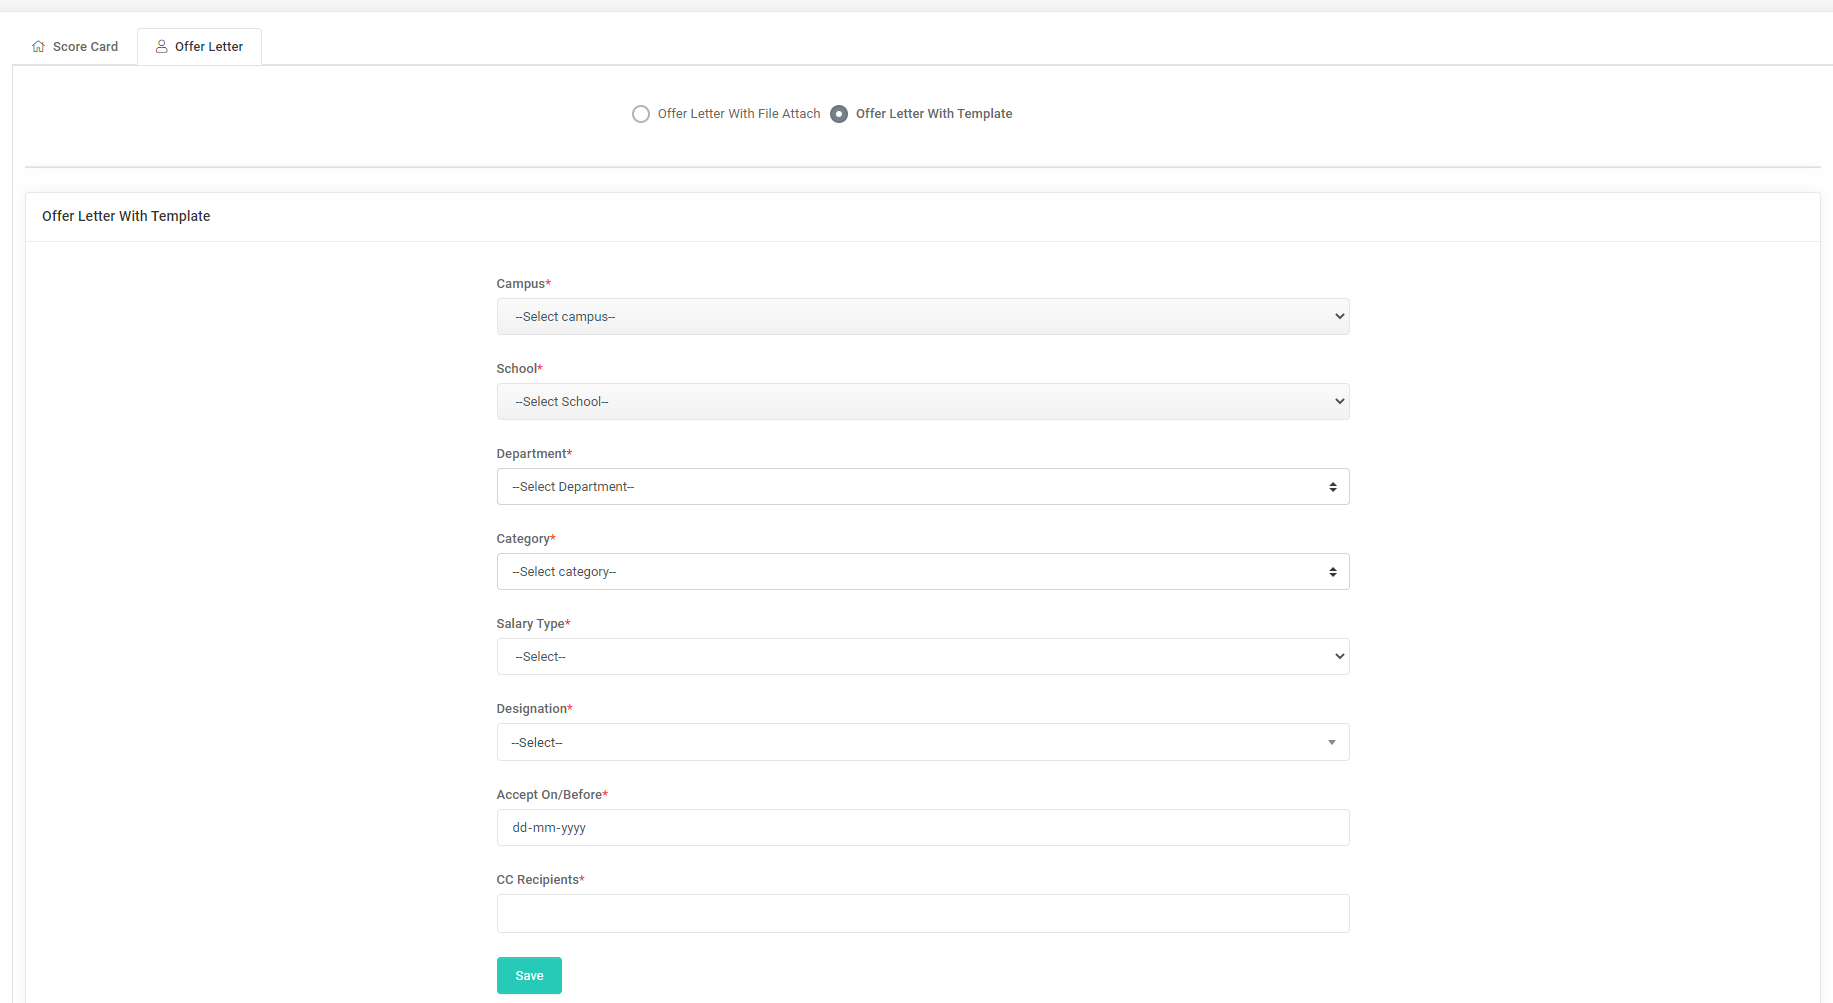Click the Department up-down arrows icon

click(1332, 487)
